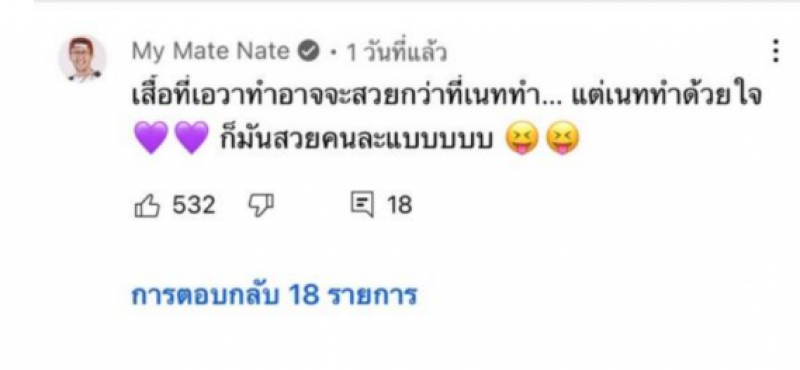Click the gray divider line above comment
Screen dimensions: 800x370
tap(416, 2)
